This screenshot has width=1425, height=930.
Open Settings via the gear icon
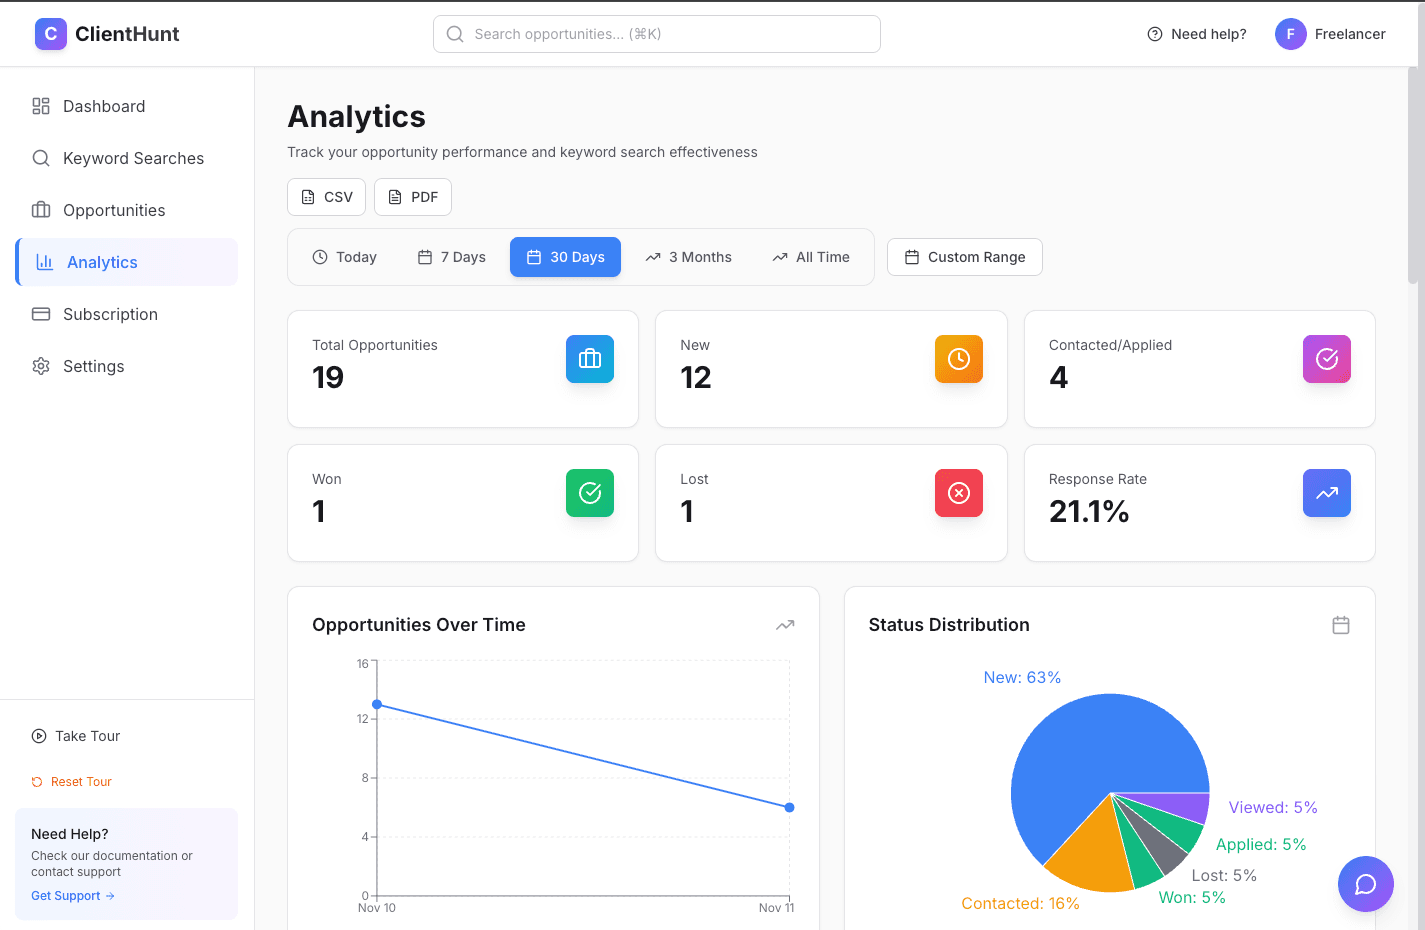point(40,366)
